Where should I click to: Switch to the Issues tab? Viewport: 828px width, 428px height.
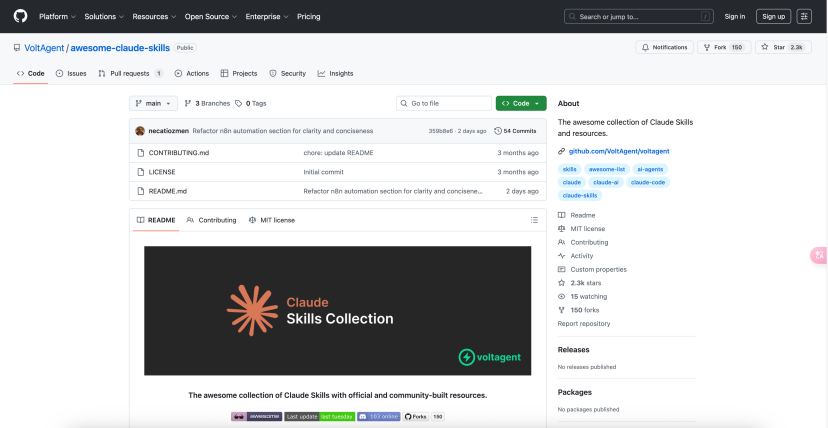[x=71, y=73]
